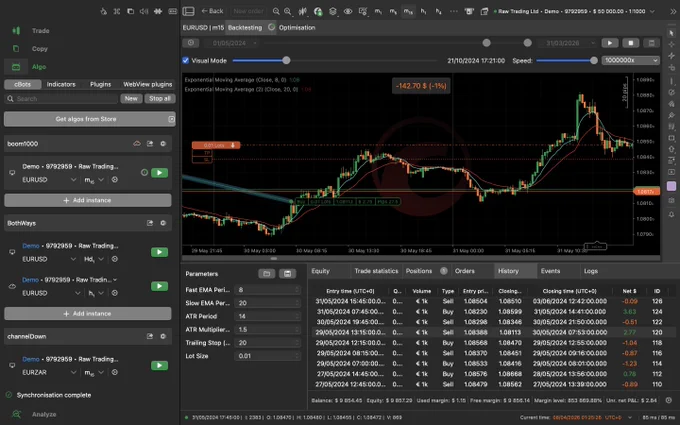Screen dimensions: 680x425
Task: Open the backtest end date dropdown
Action: click(x=566, y=43)
